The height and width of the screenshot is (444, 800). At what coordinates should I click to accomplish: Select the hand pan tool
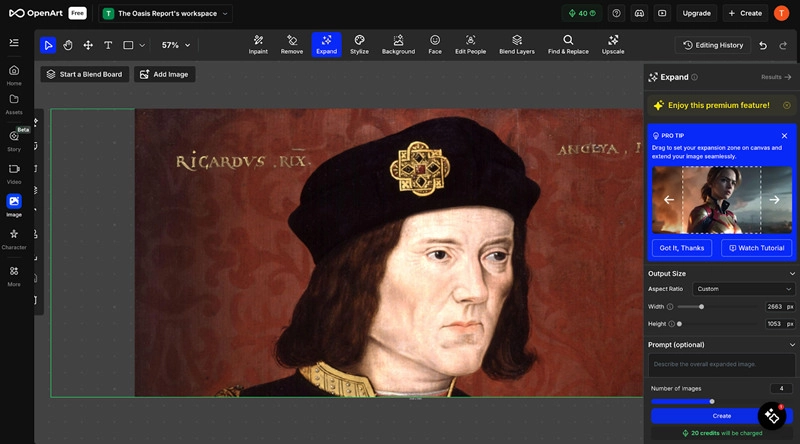[68, 45]
